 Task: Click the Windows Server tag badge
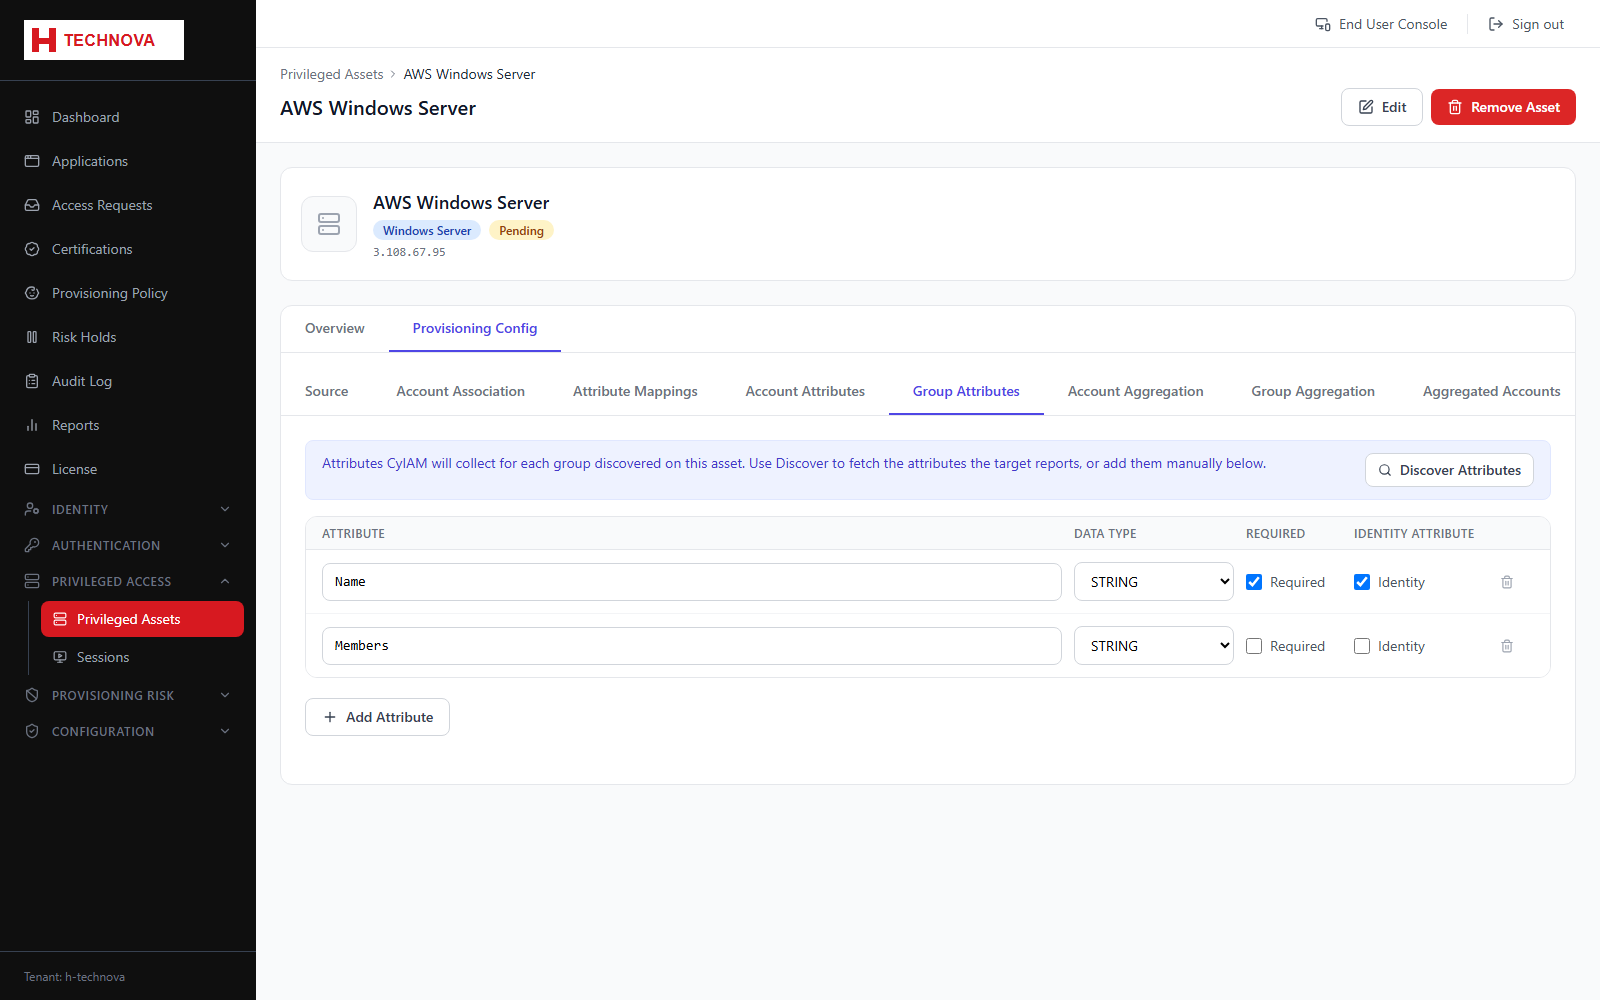pos(427,231)
